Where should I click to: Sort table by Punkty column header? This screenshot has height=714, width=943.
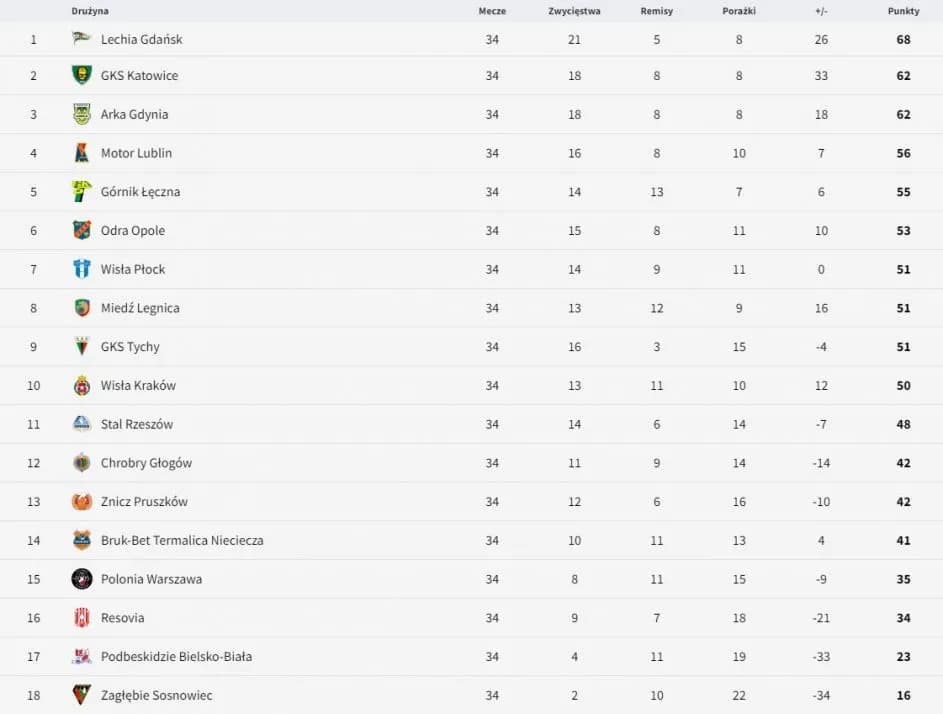point(903,11)
